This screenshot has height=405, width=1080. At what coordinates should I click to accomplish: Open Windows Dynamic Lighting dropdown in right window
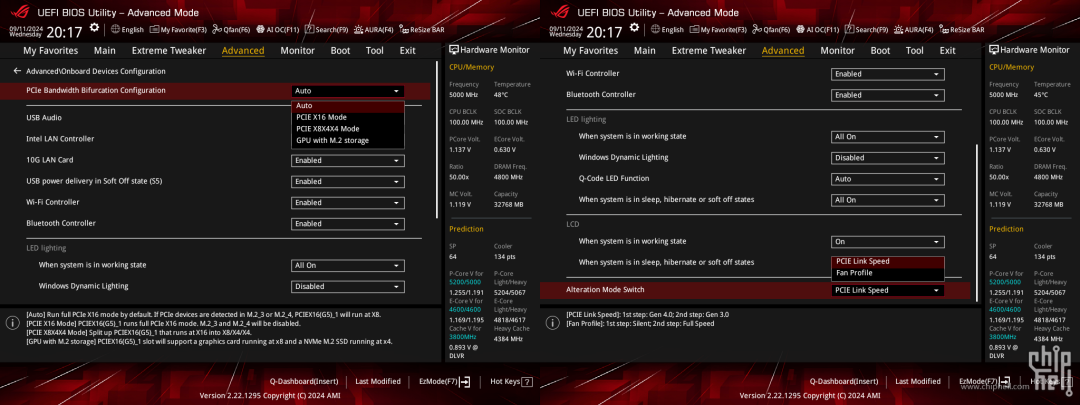pyautogui.click(x=888, y=158)
